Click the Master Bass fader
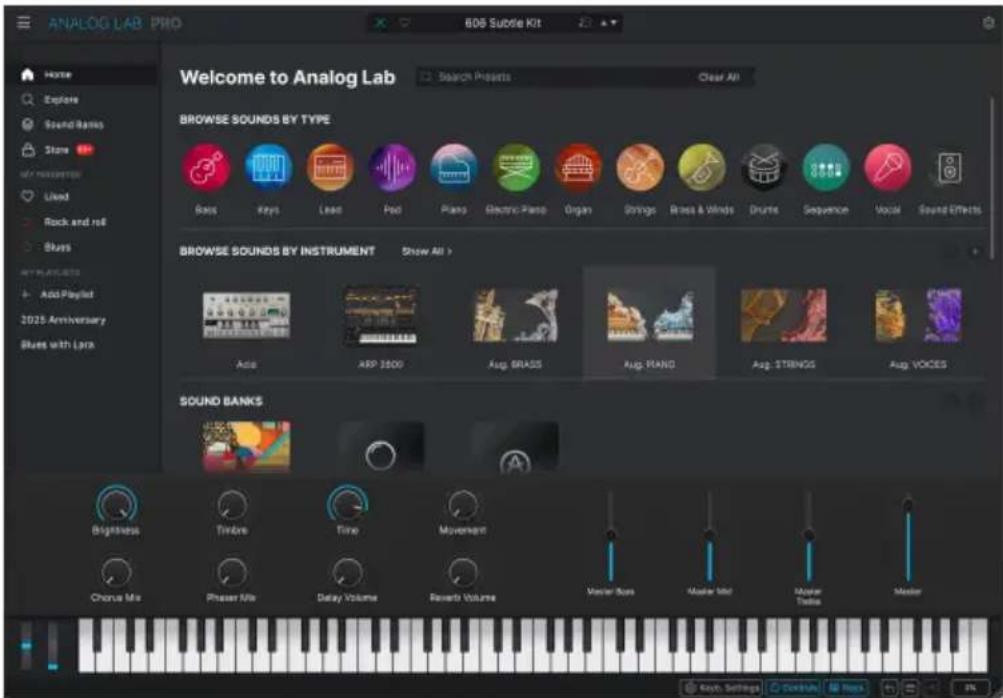 point(611,537)
